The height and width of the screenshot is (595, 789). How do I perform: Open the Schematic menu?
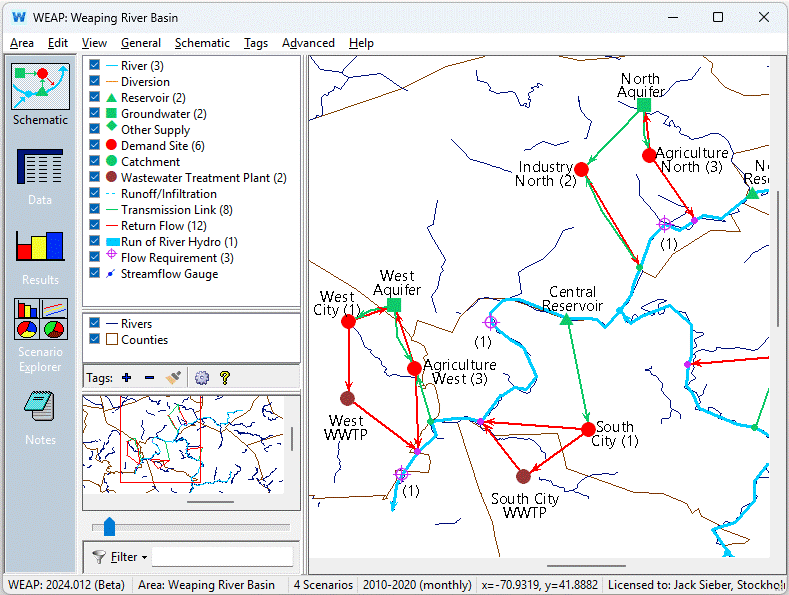202,43
